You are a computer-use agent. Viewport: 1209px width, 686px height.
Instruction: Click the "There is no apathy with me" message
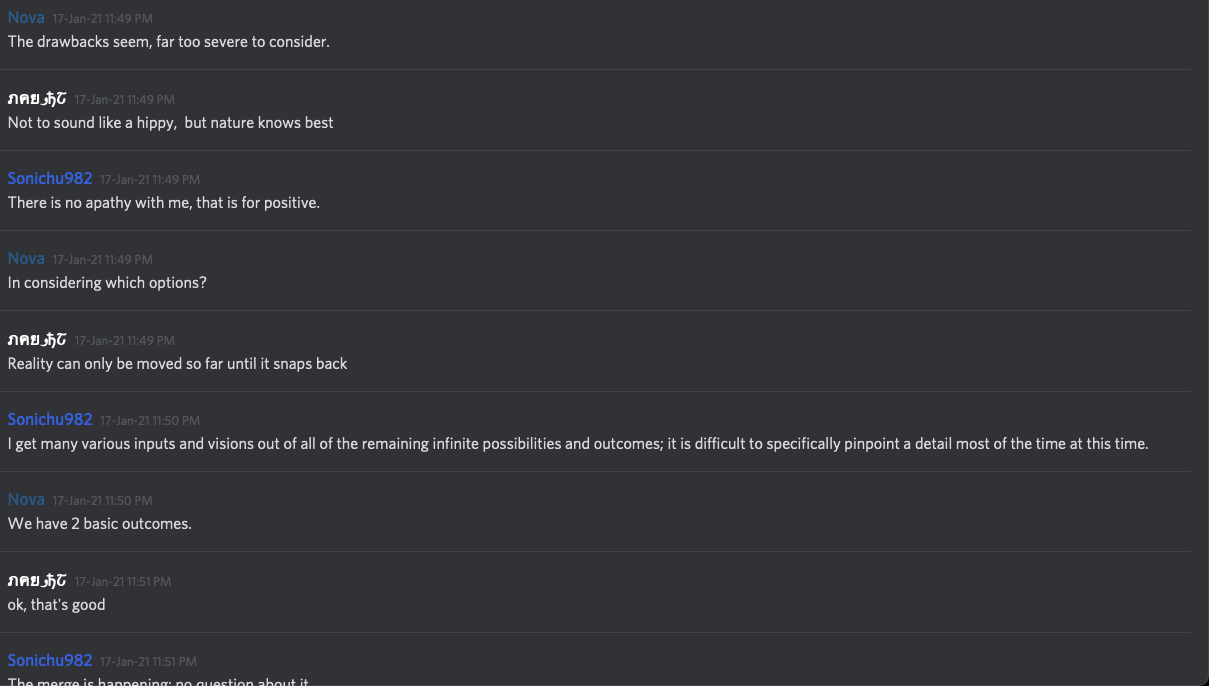163,202
